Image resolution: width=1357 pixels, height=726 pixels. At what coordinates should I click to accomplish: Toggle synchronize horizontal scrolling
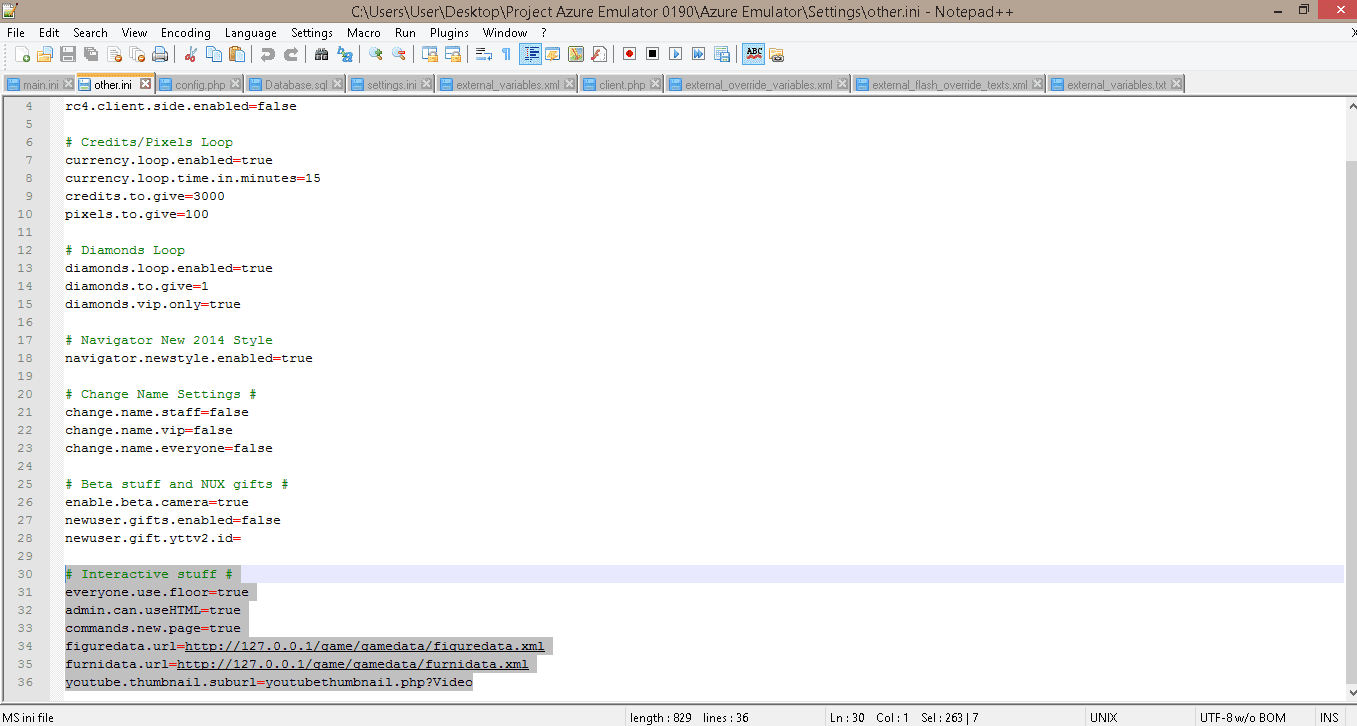(x=453, y=54)
